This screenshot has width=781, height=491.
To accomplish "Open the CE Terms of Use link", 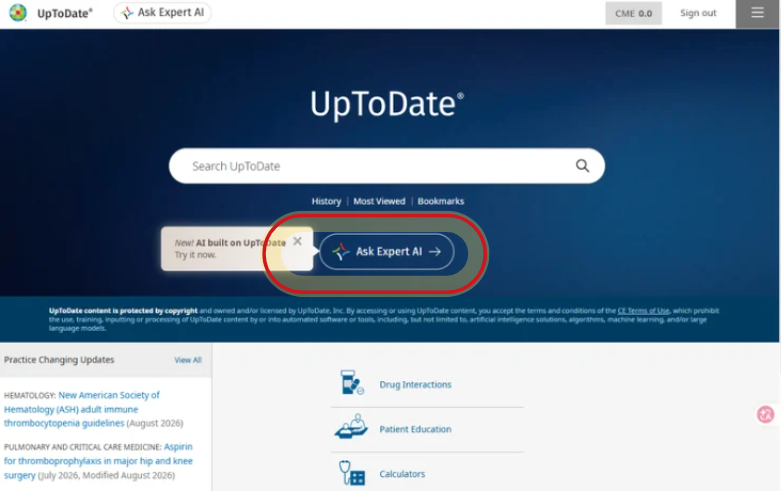I will click(644, 311).
